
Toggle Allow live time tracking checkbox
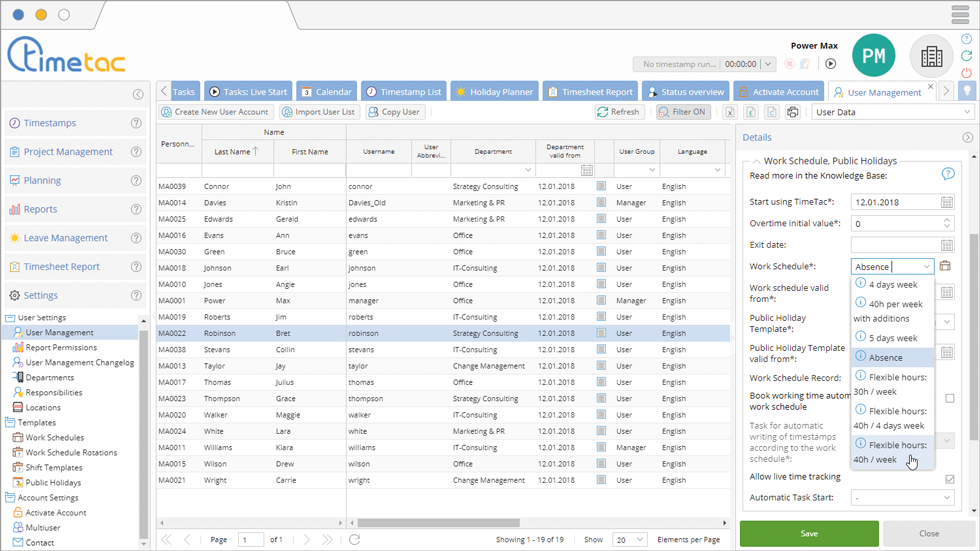coord(949,478)
